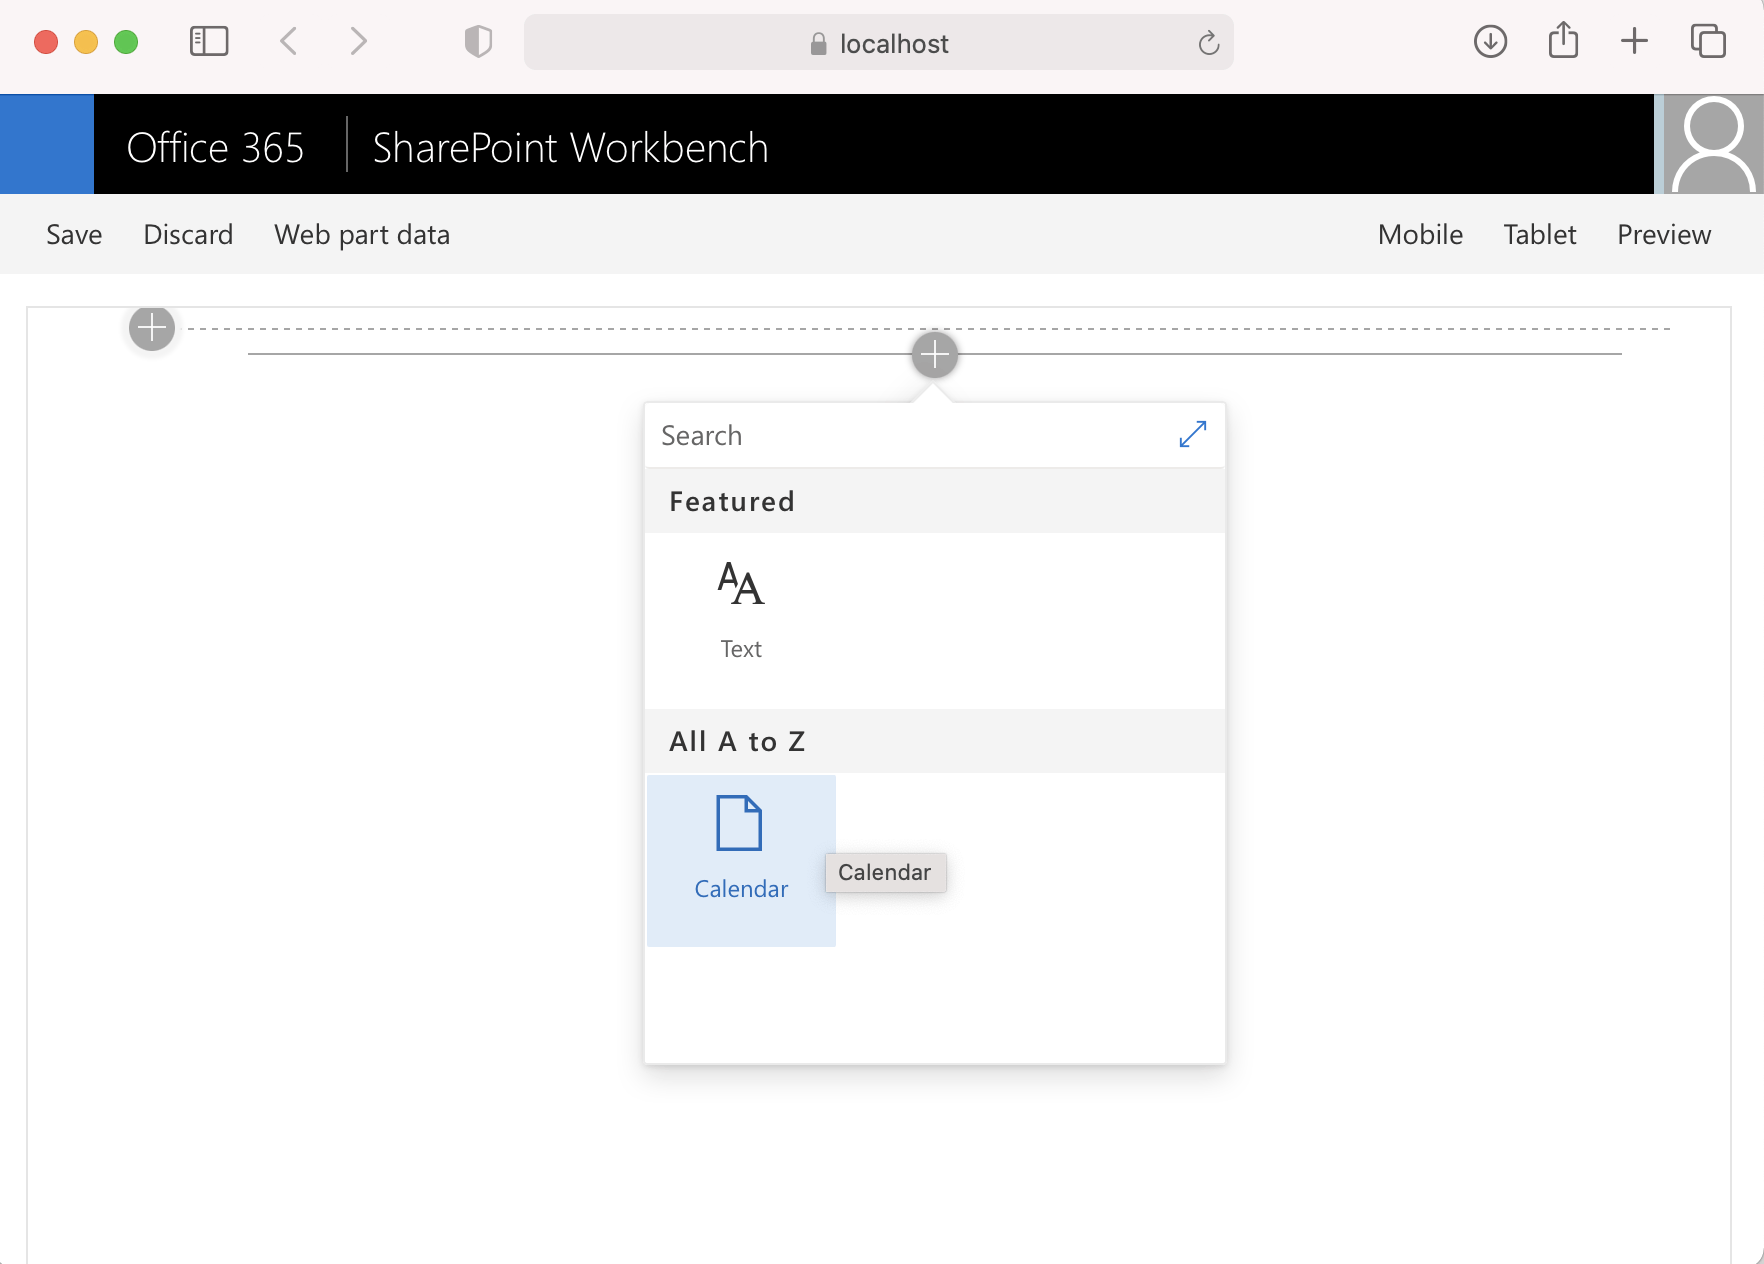Save the workbench page

click(74, 234)
